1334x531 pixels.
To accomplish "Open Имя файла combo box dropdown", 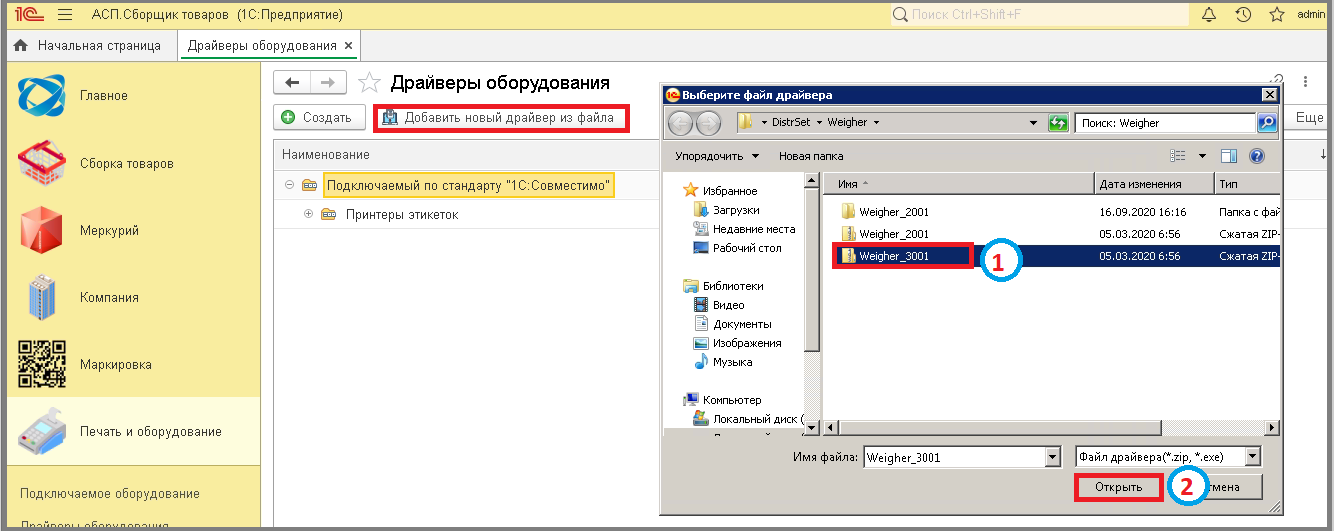I will (1051, 457).
